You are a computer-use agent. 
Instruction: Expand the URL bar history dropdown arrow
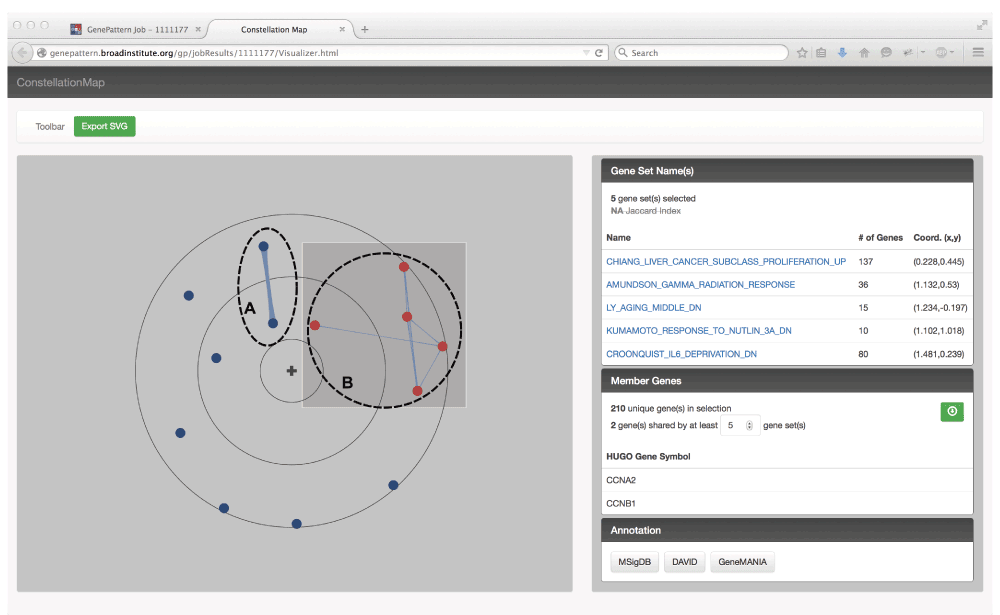(x=586, y=53)
